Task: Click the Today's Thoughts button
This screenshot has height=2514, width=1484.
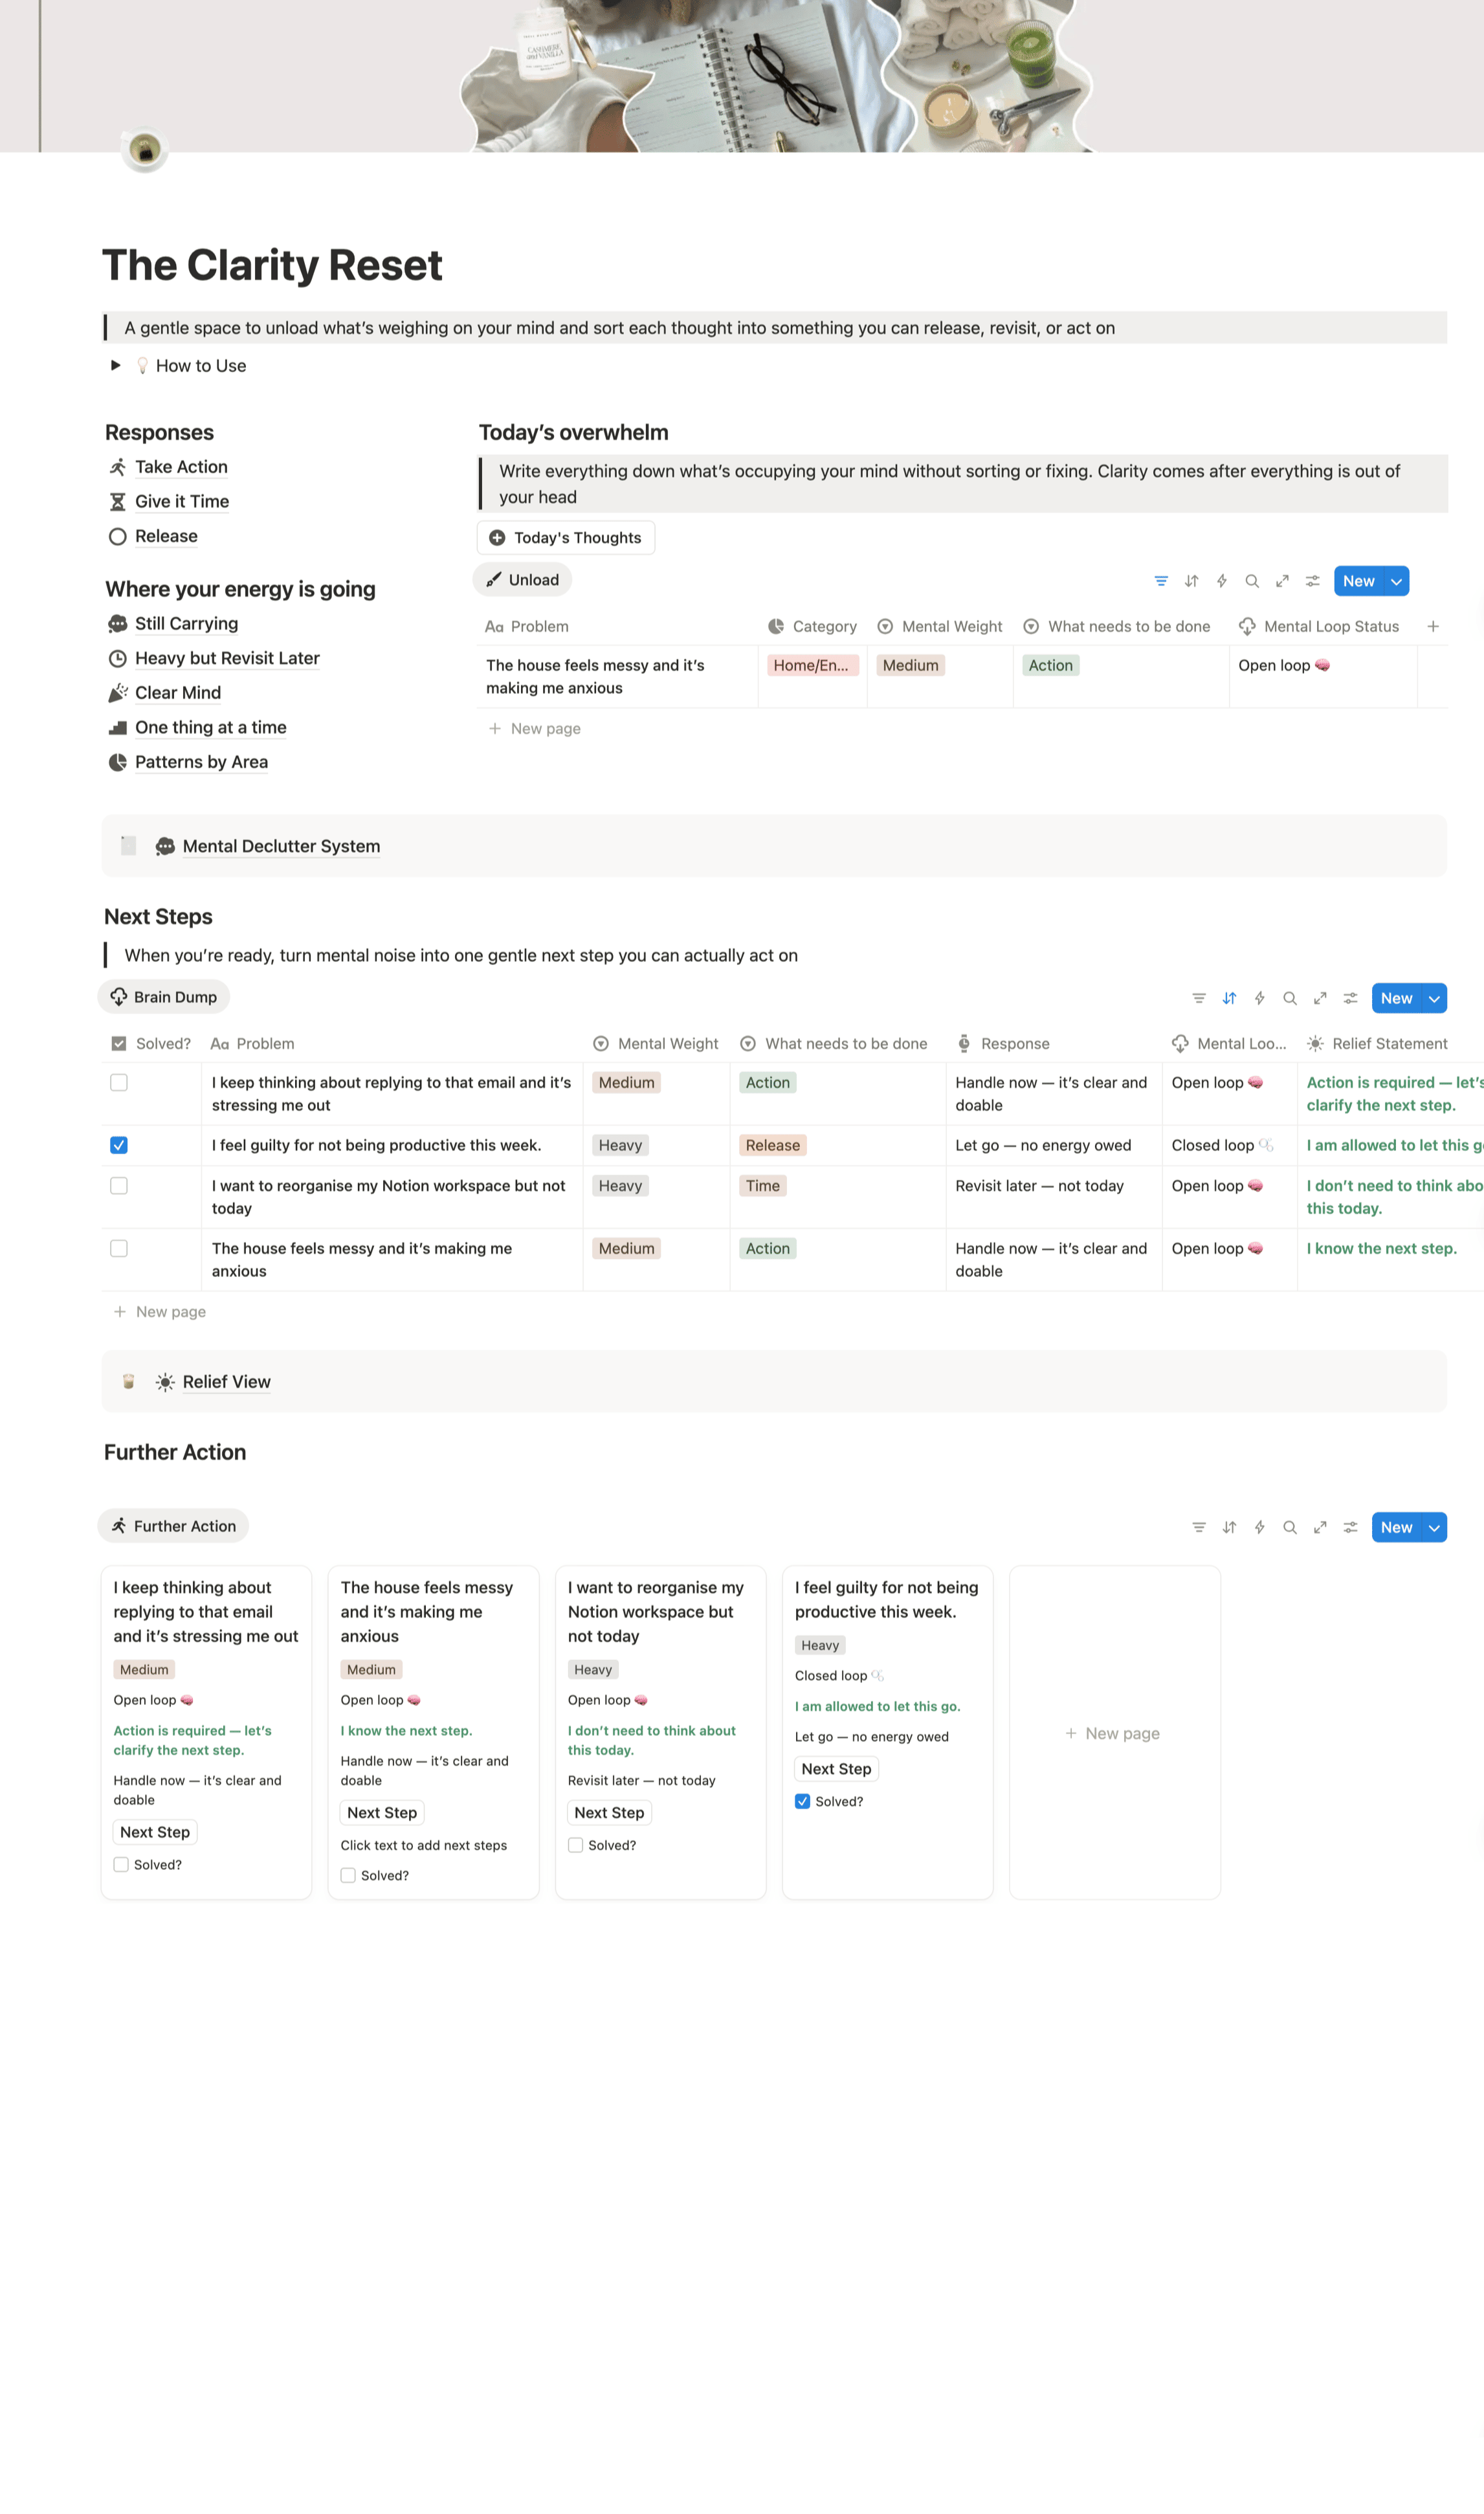Action: [x=566, y=538]
